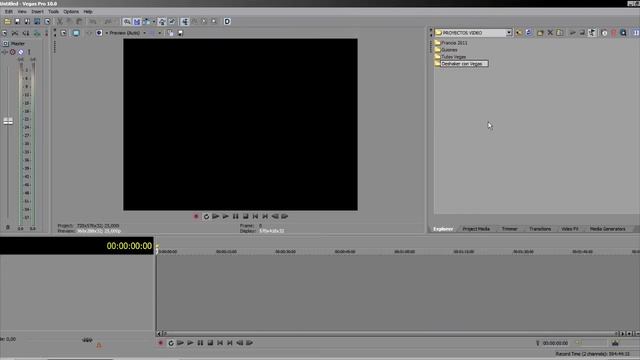
Task: Copy preview snapshot to clipboard
Action: (x=170, y=33)
